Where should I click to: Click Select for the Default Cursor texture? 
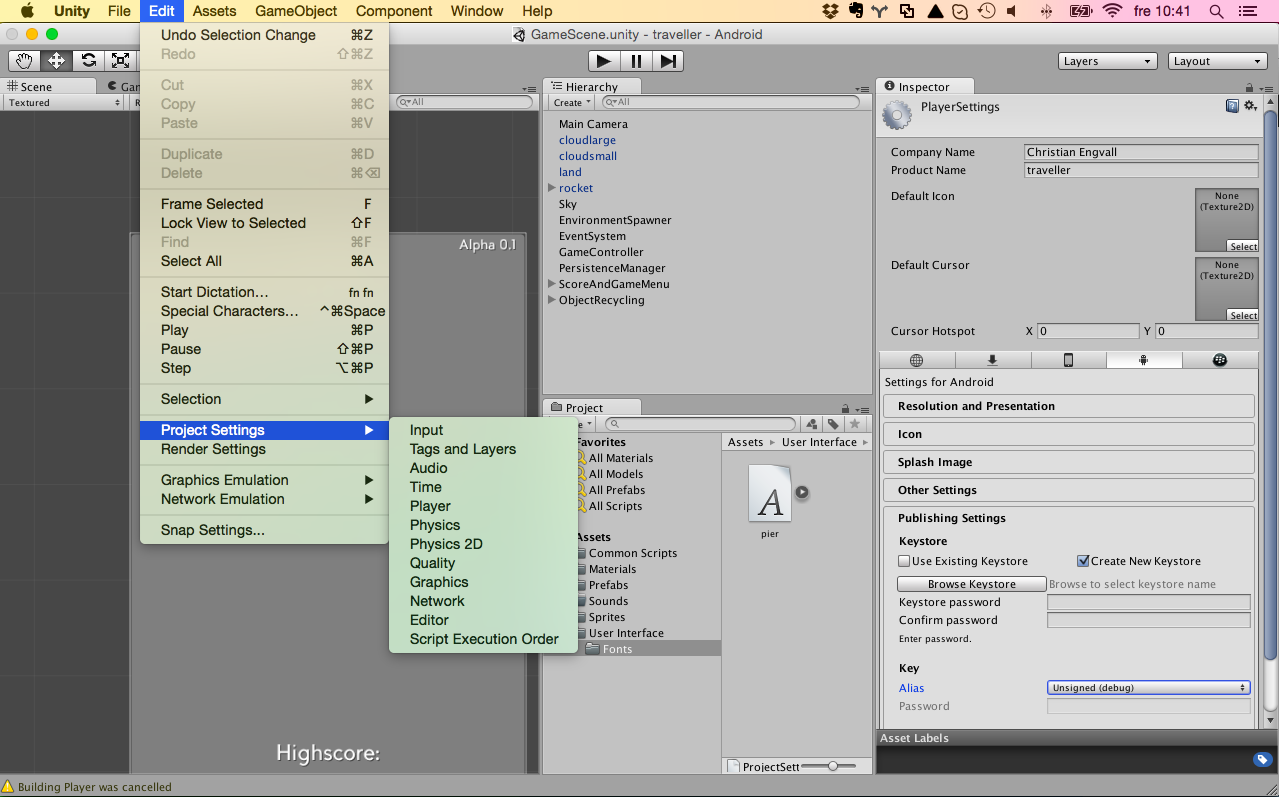coord(1243,315)
